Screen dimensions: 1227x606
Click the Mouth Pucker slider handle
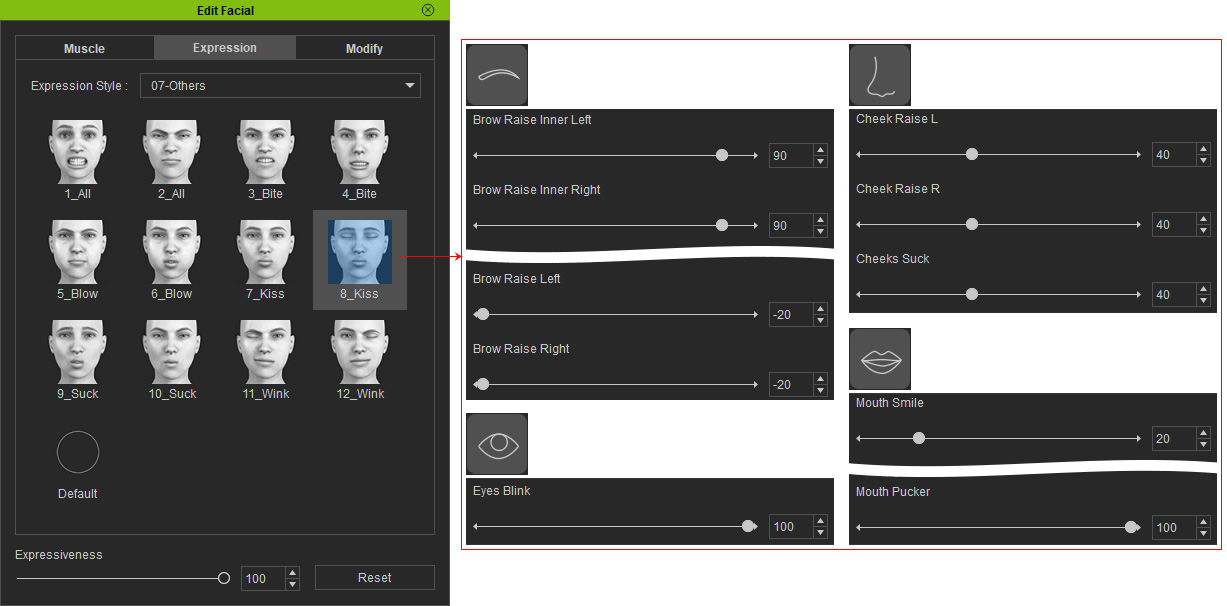point(1131,527)
